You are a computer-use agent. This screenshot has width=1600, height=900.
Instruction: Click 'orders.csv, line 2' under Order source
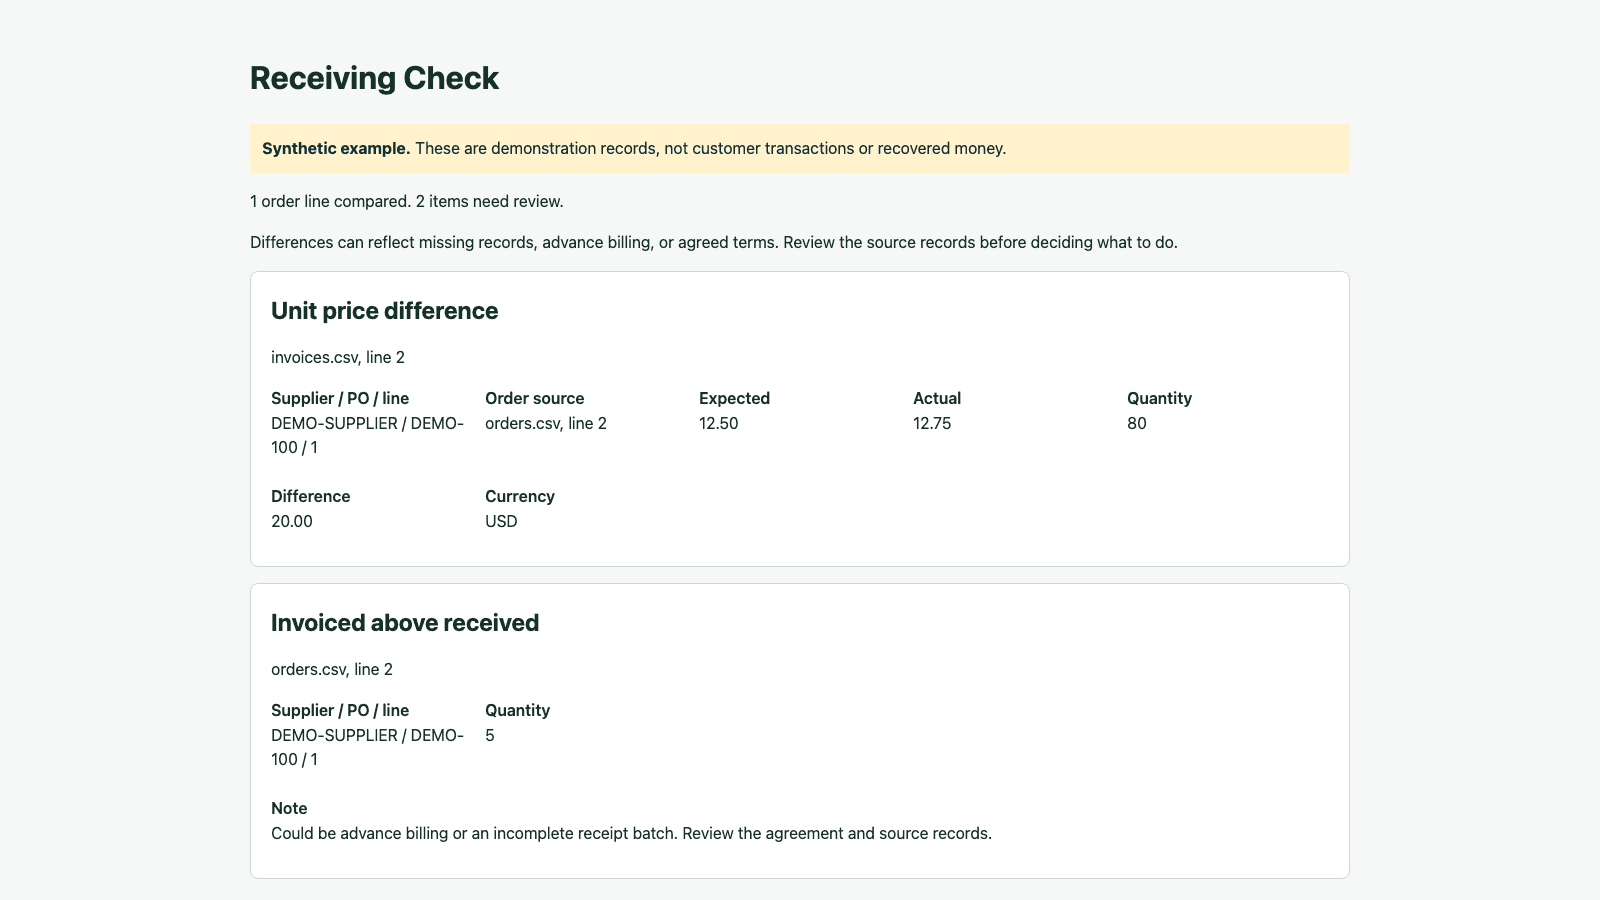click(x=546, y=423)
